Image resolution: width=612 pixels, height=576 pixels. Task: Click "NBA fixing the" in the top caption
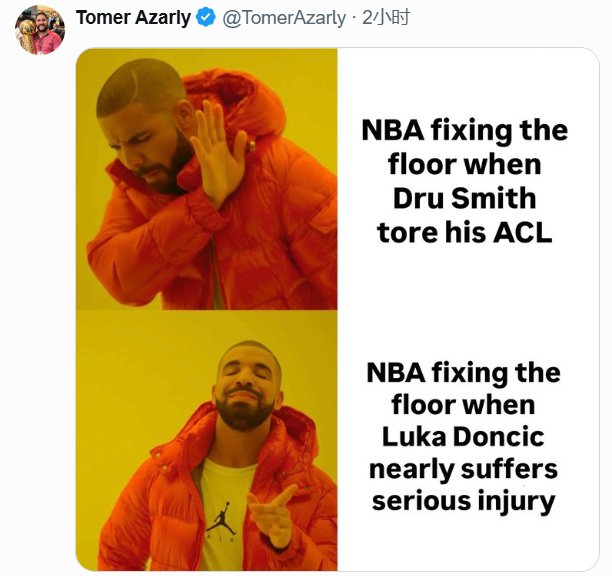[463, 131]
